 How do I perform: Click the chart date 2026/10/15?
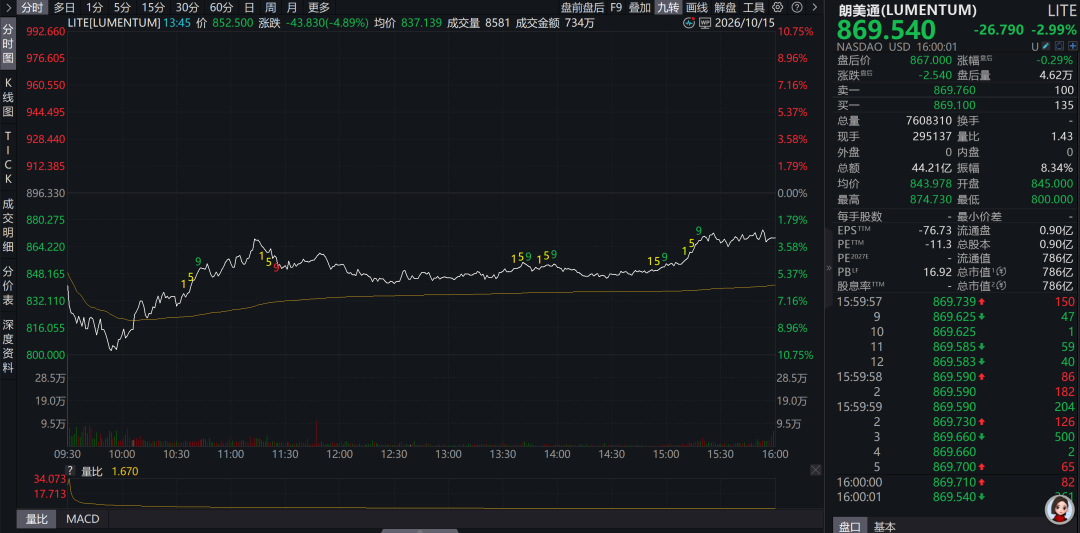click(744, 23)
